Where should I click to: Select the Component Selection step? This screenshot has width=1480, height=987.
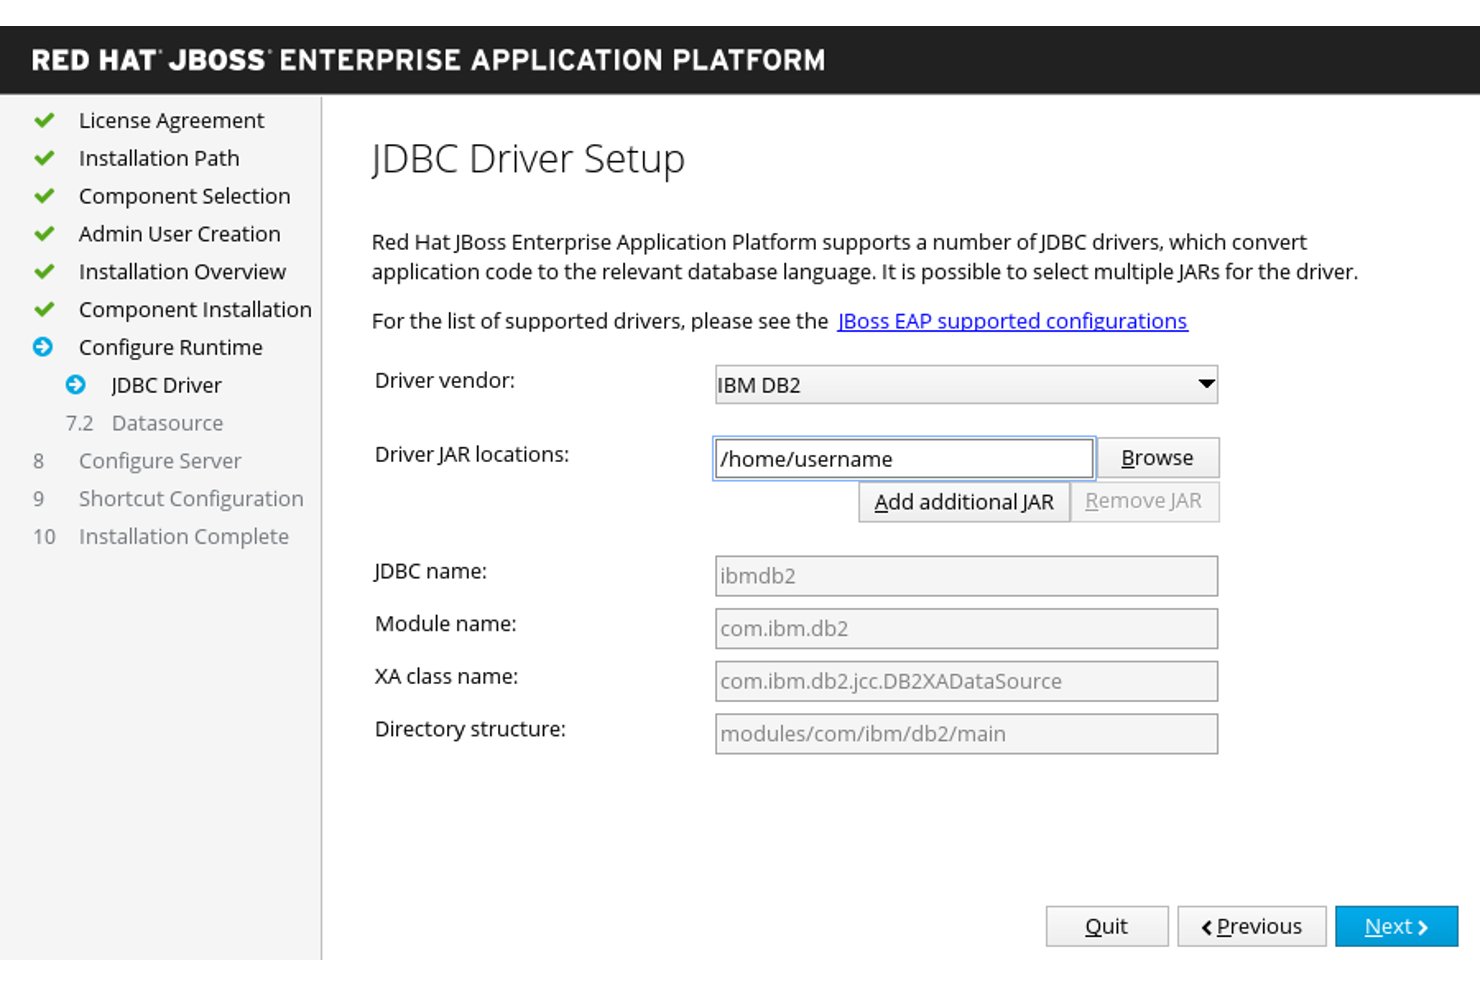(x=184, y=197)
